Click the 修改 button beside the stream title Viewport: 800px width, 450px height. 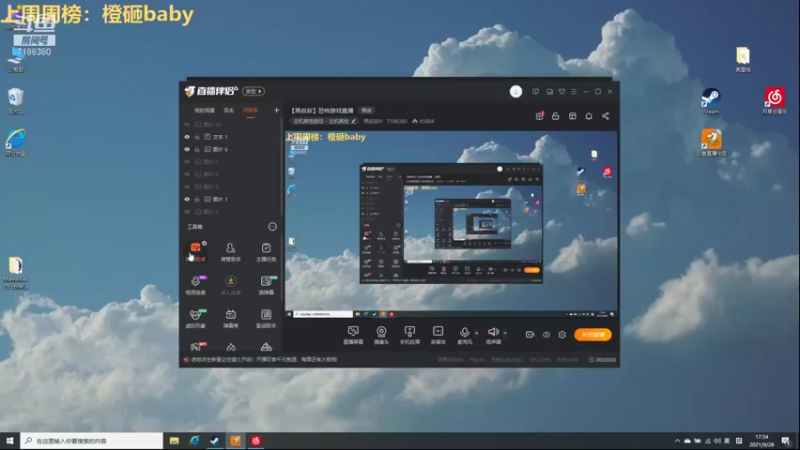tap(366, 110)
